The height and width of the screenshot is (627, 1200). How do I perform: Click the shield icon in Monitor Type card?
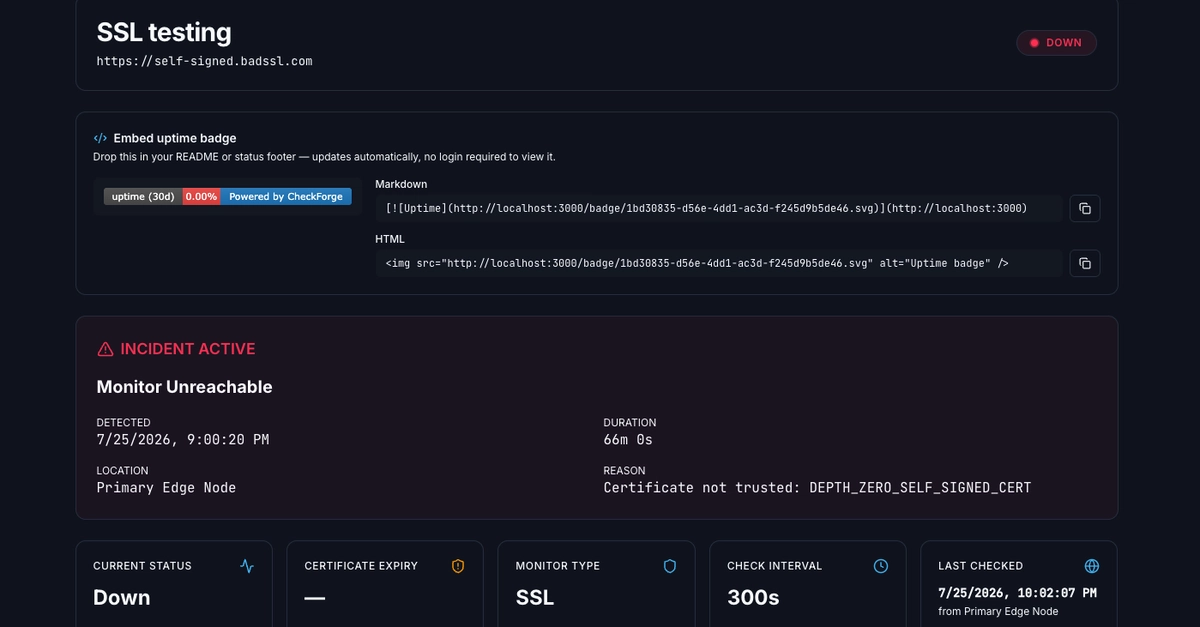click(670, 566)
